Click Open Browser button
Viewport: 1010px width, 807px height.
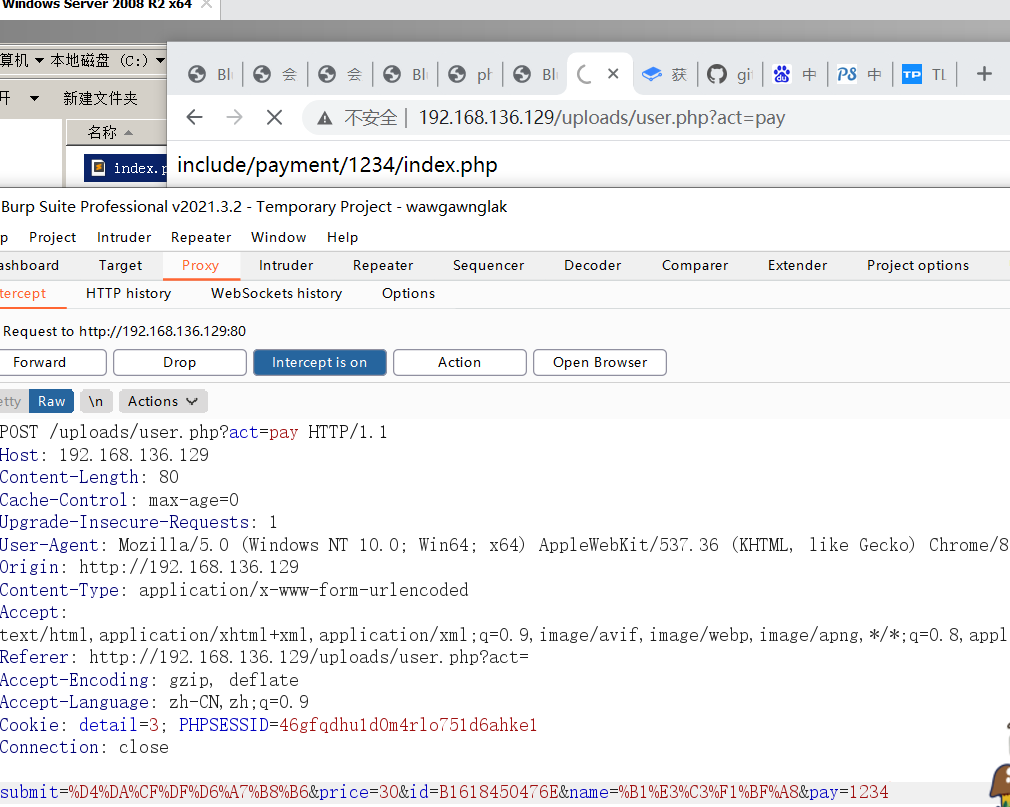click(x=600, y=362)
